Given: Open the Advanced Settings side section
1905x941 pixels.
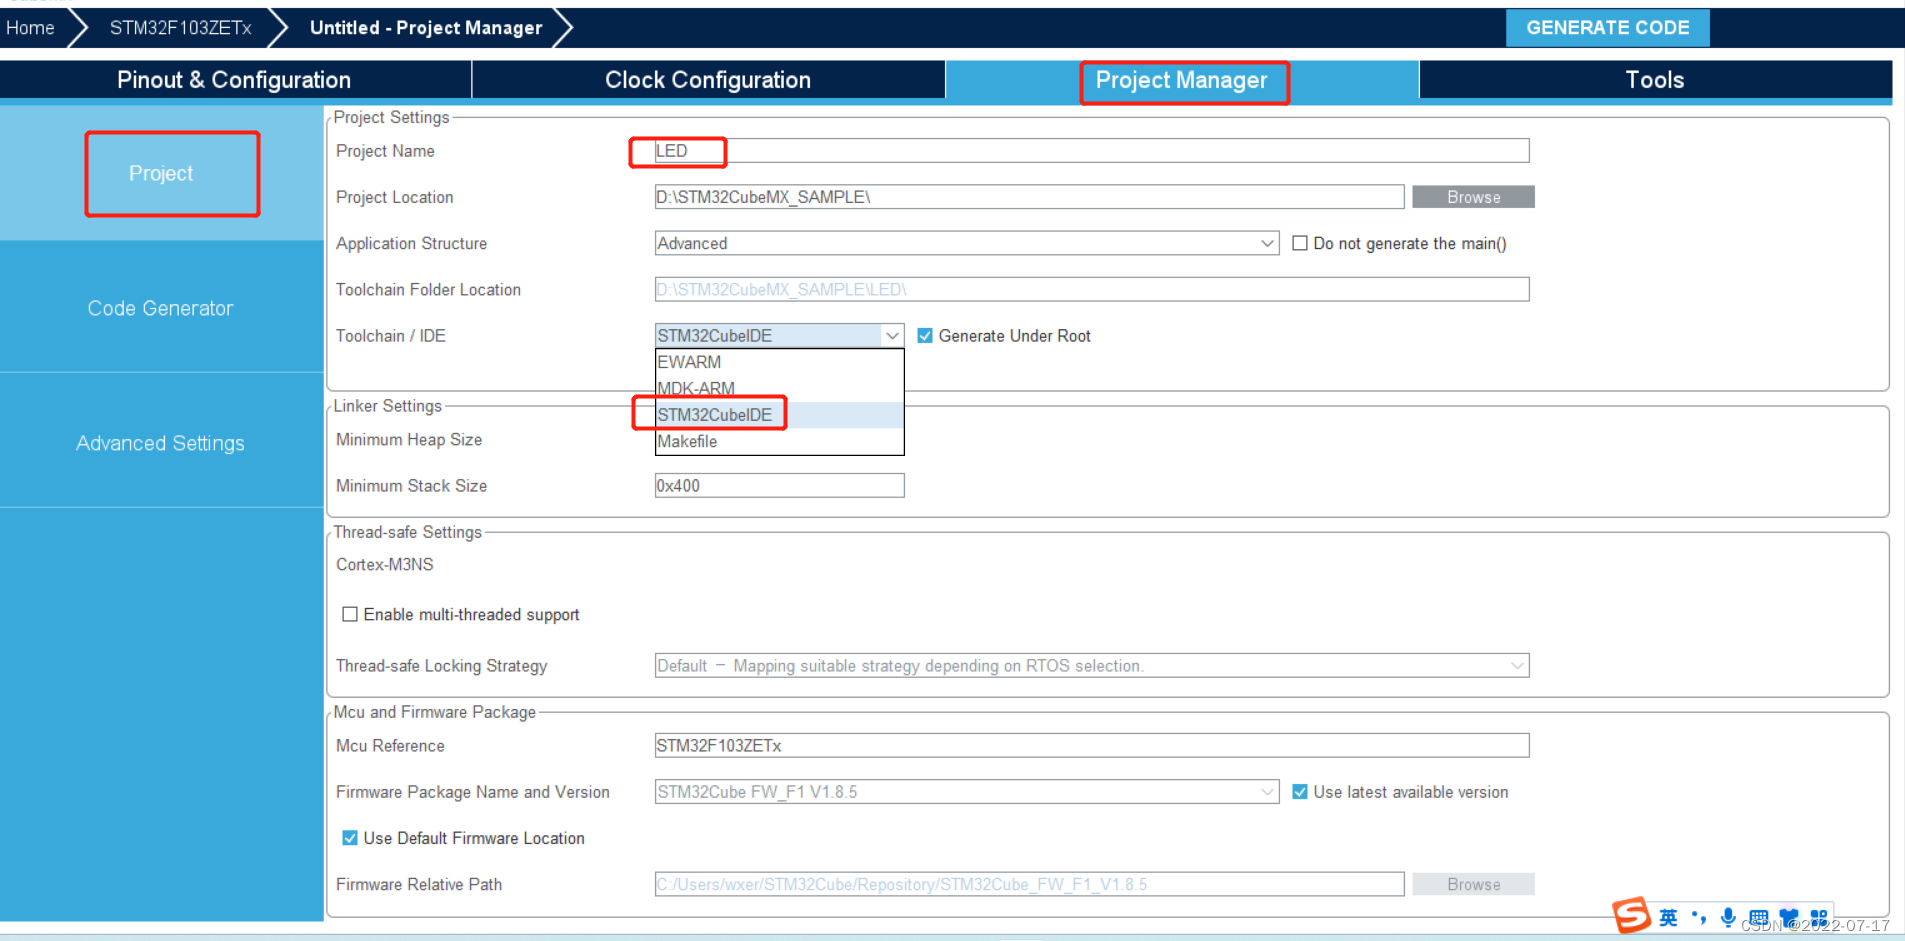Looking at the screenshot, I should [161, 443].
